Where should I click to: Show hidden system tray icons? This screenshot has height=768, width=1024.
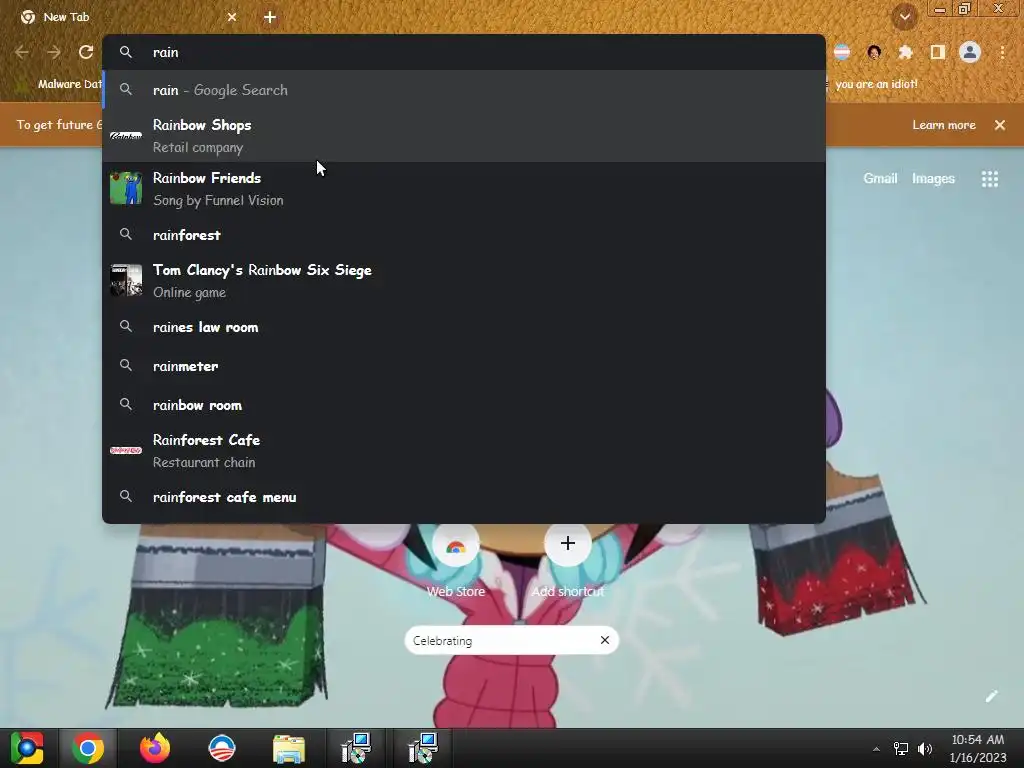pyautogui.click(x=876, y=749)
